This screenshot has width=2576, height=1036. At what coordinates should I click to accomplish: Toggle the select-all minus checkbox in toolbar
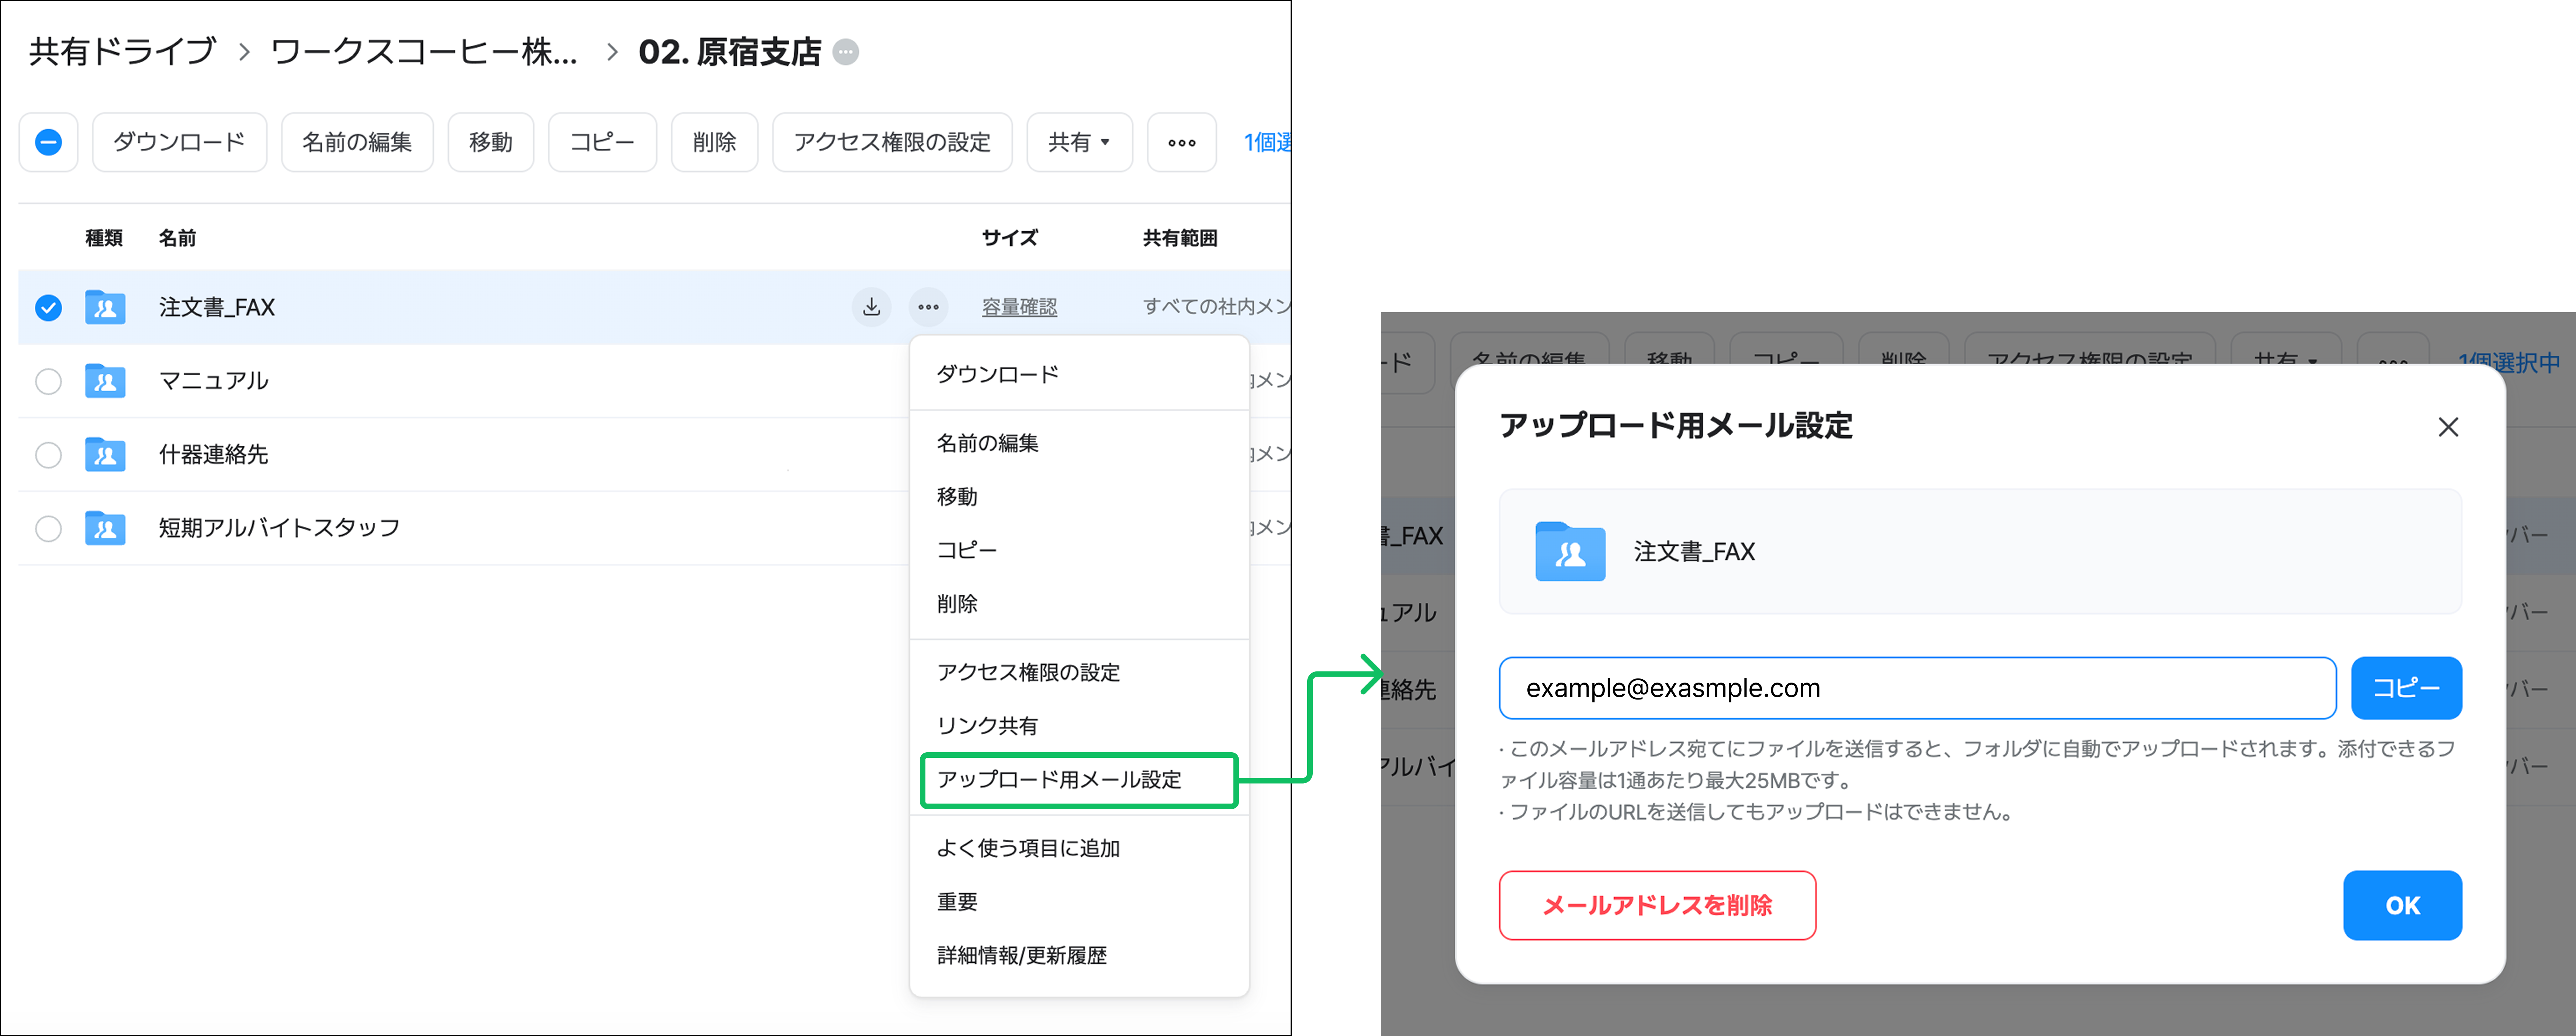[48, 142]
